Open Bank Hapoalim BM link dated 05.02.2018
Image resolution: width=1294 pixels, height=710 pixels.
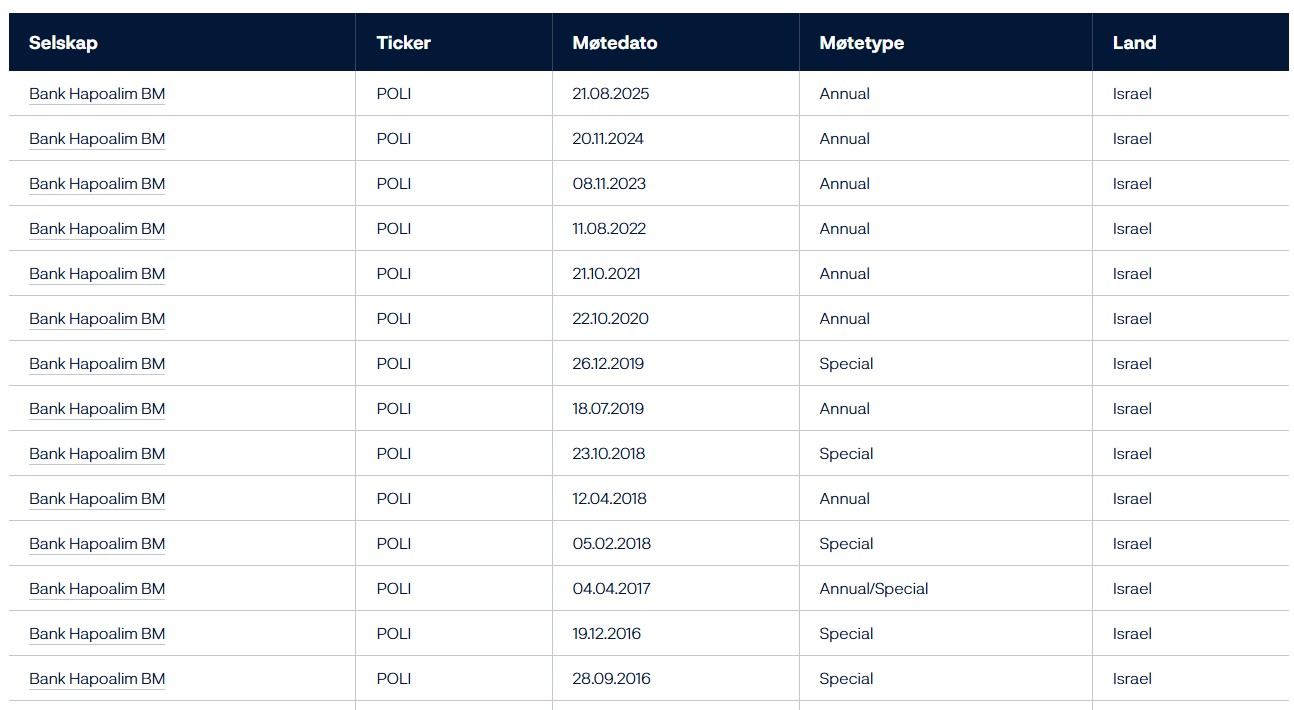(97, 544)
